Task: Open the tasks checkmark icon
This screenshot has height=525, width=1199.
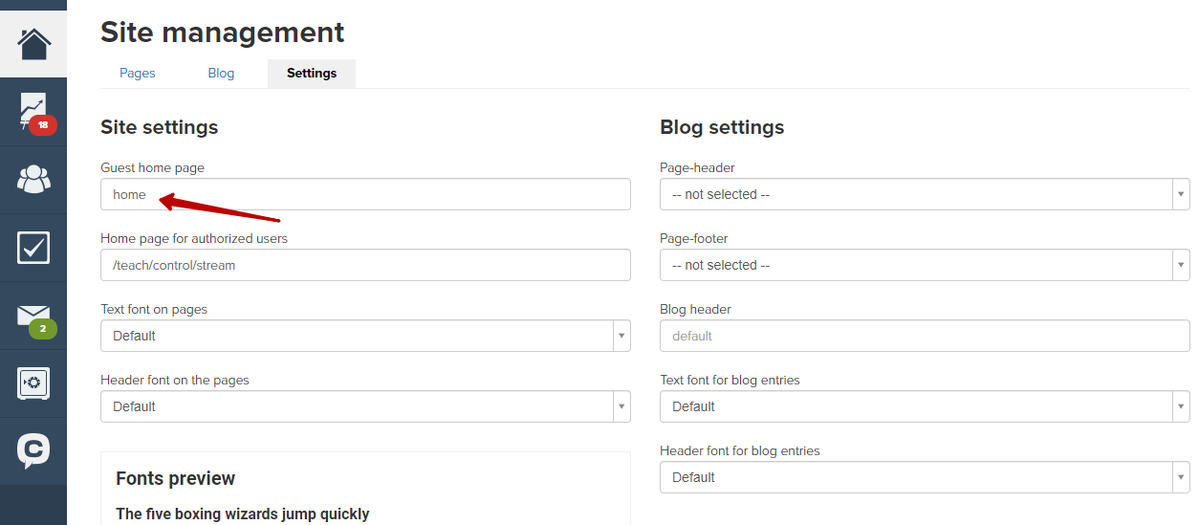Action: click(34, 247)
